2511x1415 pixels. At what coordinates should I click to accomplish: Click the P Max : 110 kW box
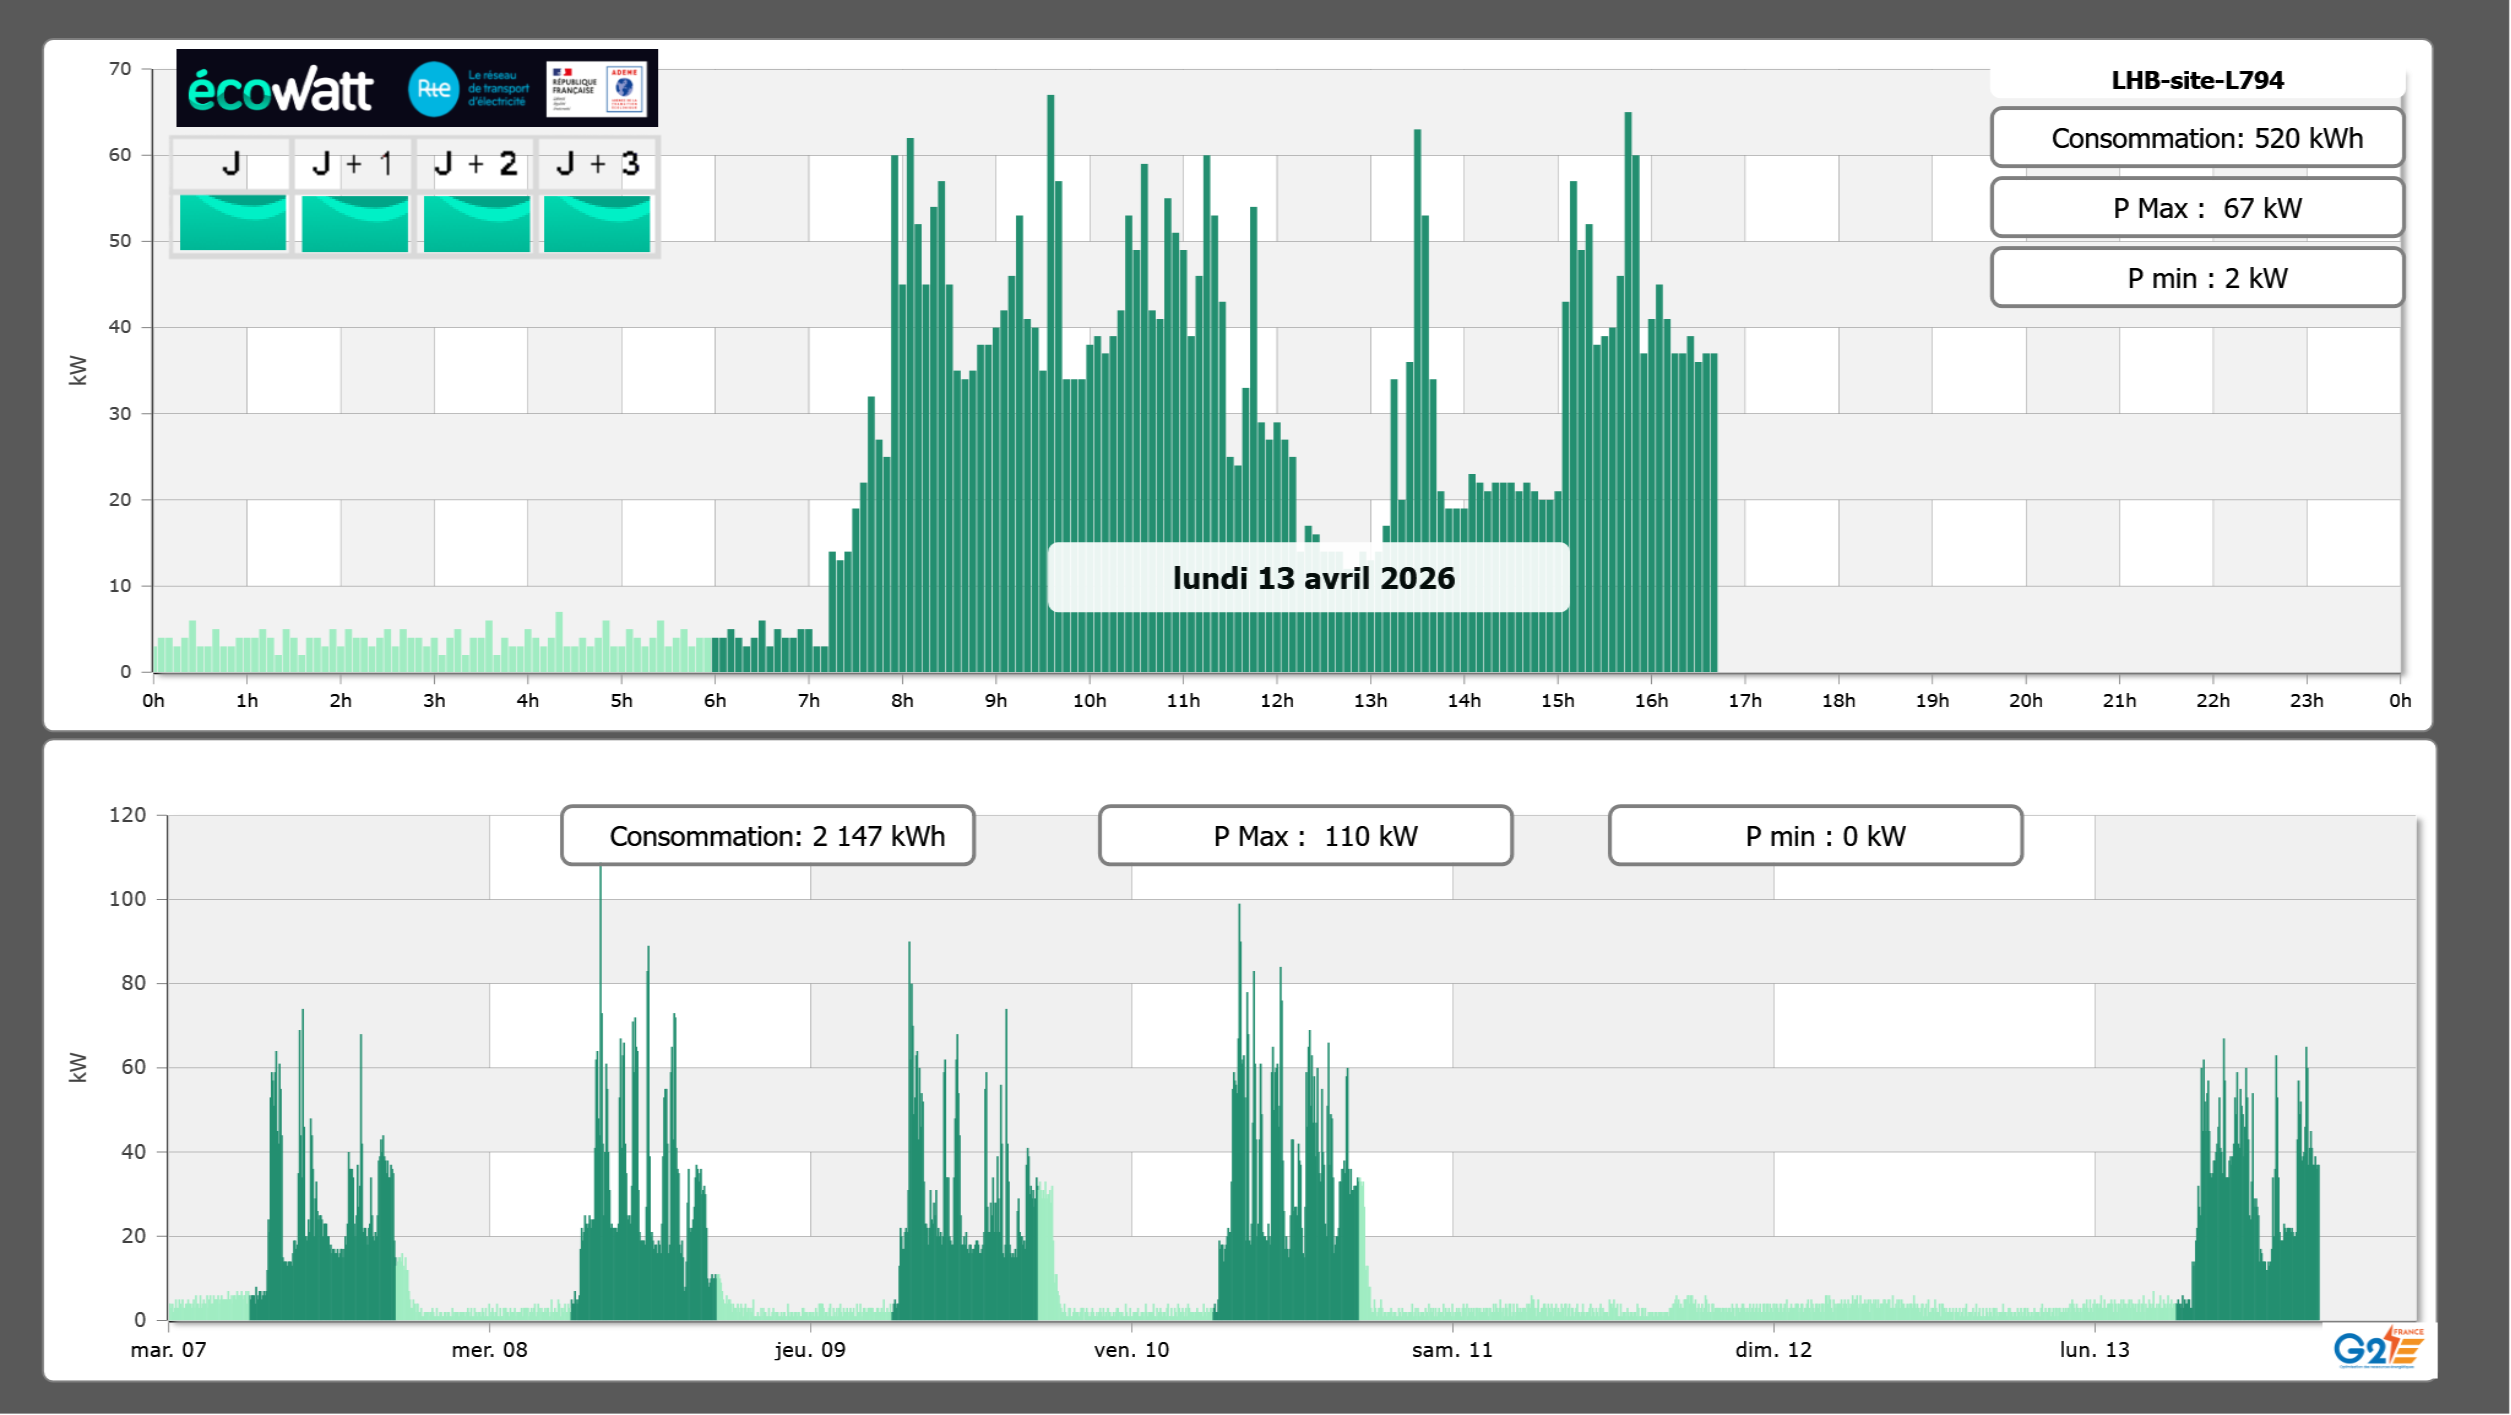coord(1305,836)
